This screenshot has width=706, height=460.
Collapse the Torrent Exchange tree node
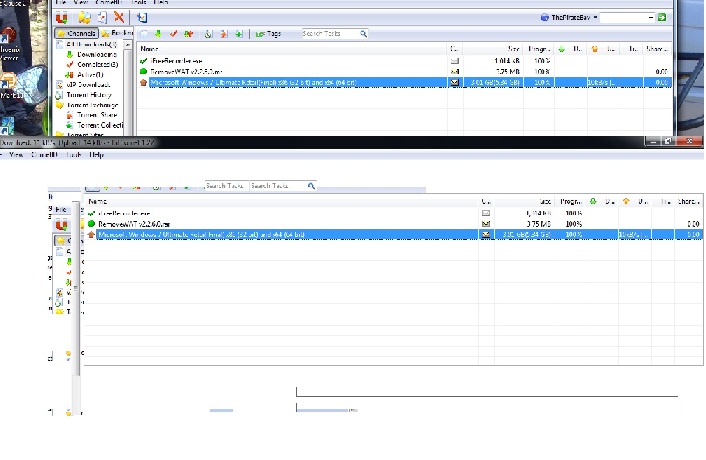(x=59, y=105)
